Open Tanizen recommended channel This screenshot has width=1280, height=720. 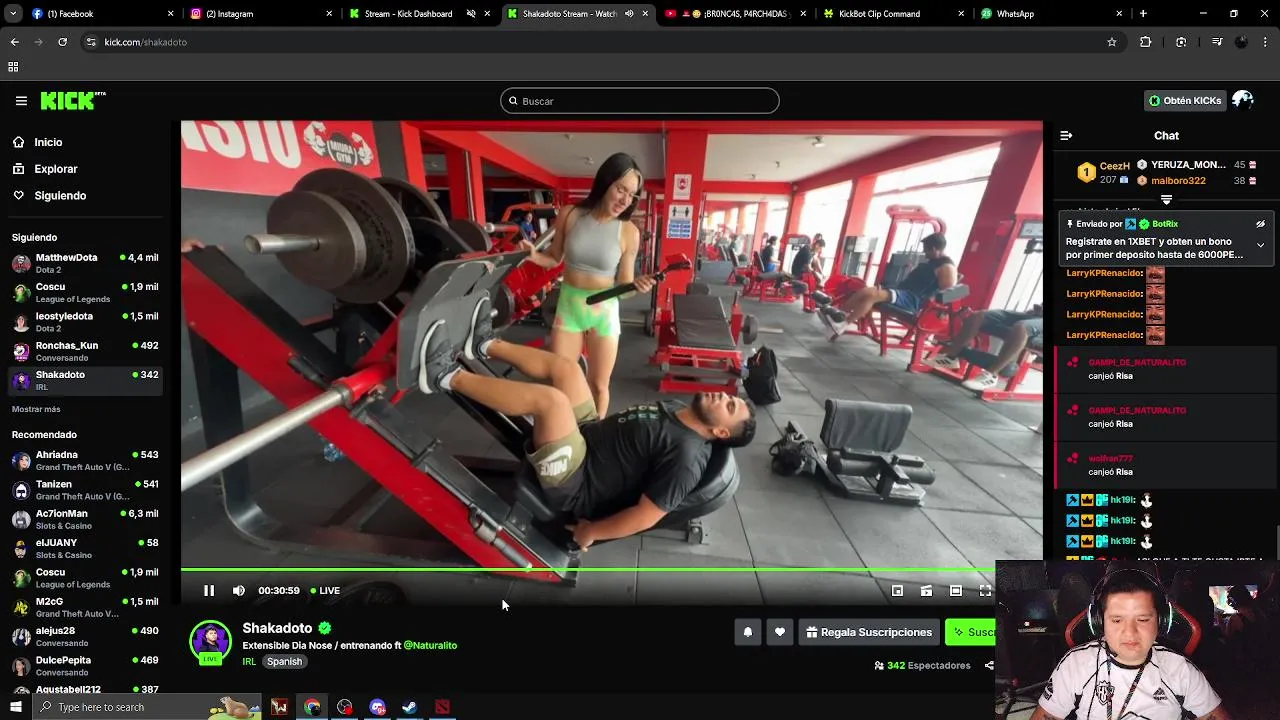[85, 490]
